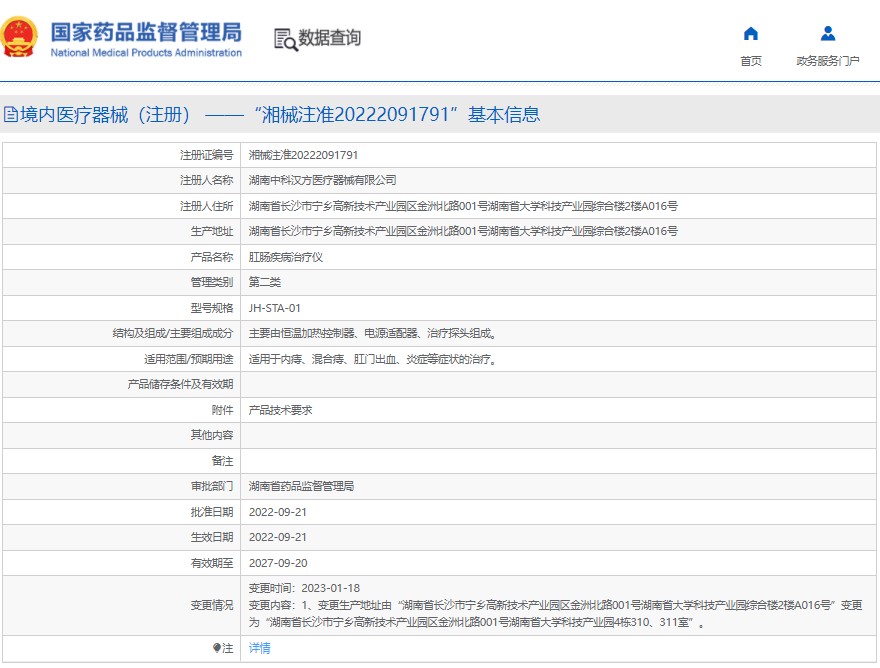Select the 审批部门 row label
880x668 pixels.
coord(212,486)
